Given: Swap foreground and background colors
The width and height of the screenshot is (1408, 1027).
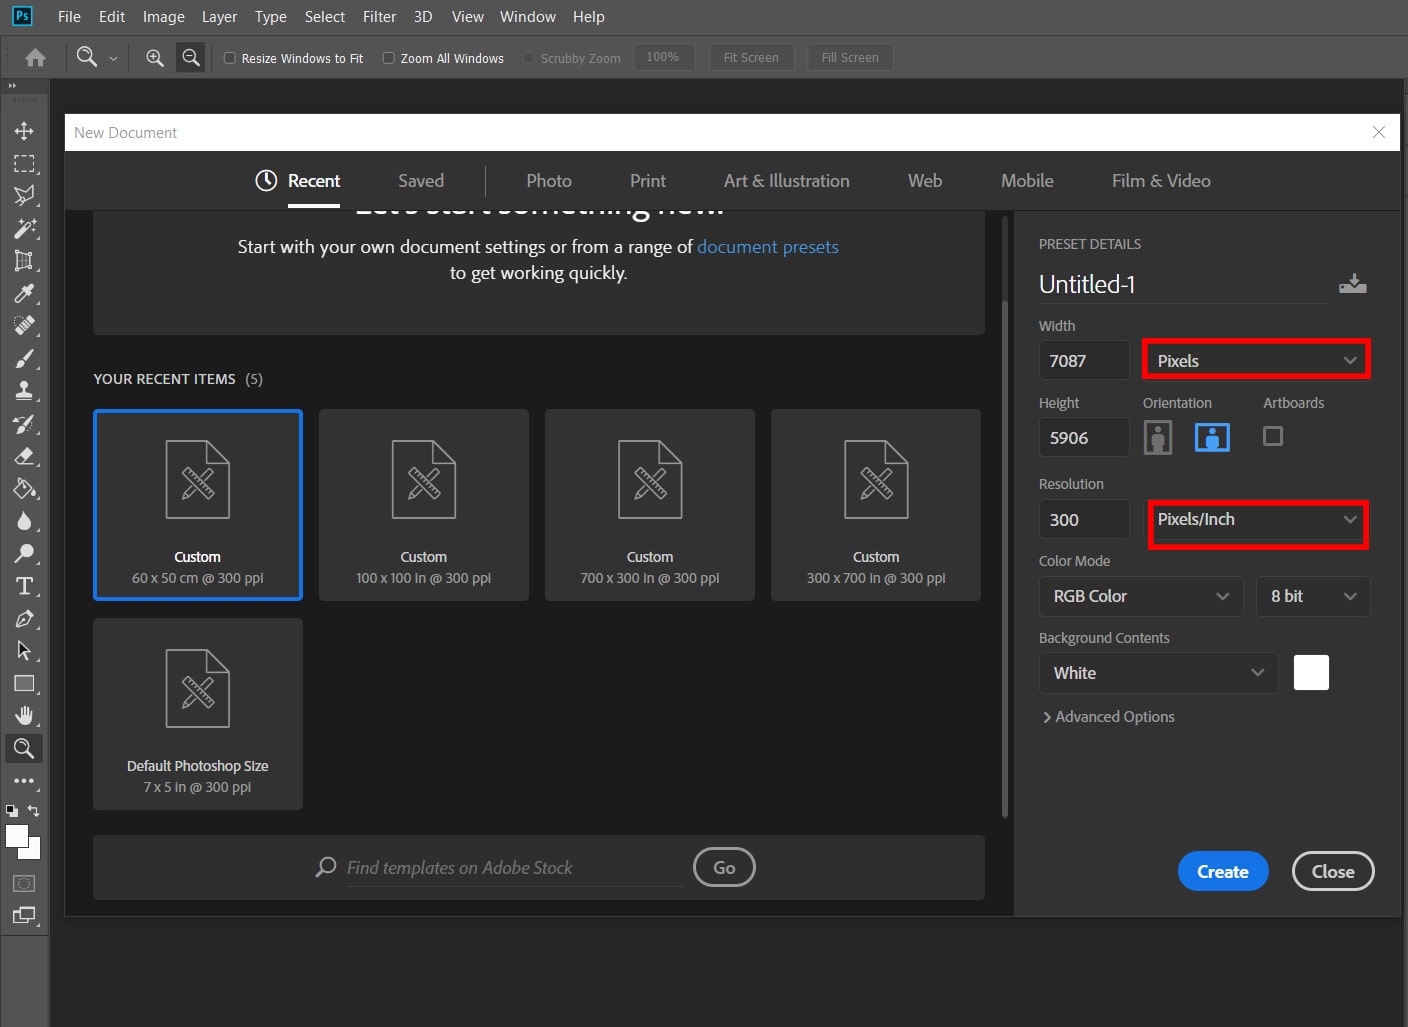Looking at the screenshot, I should click(x=34, y=811).
